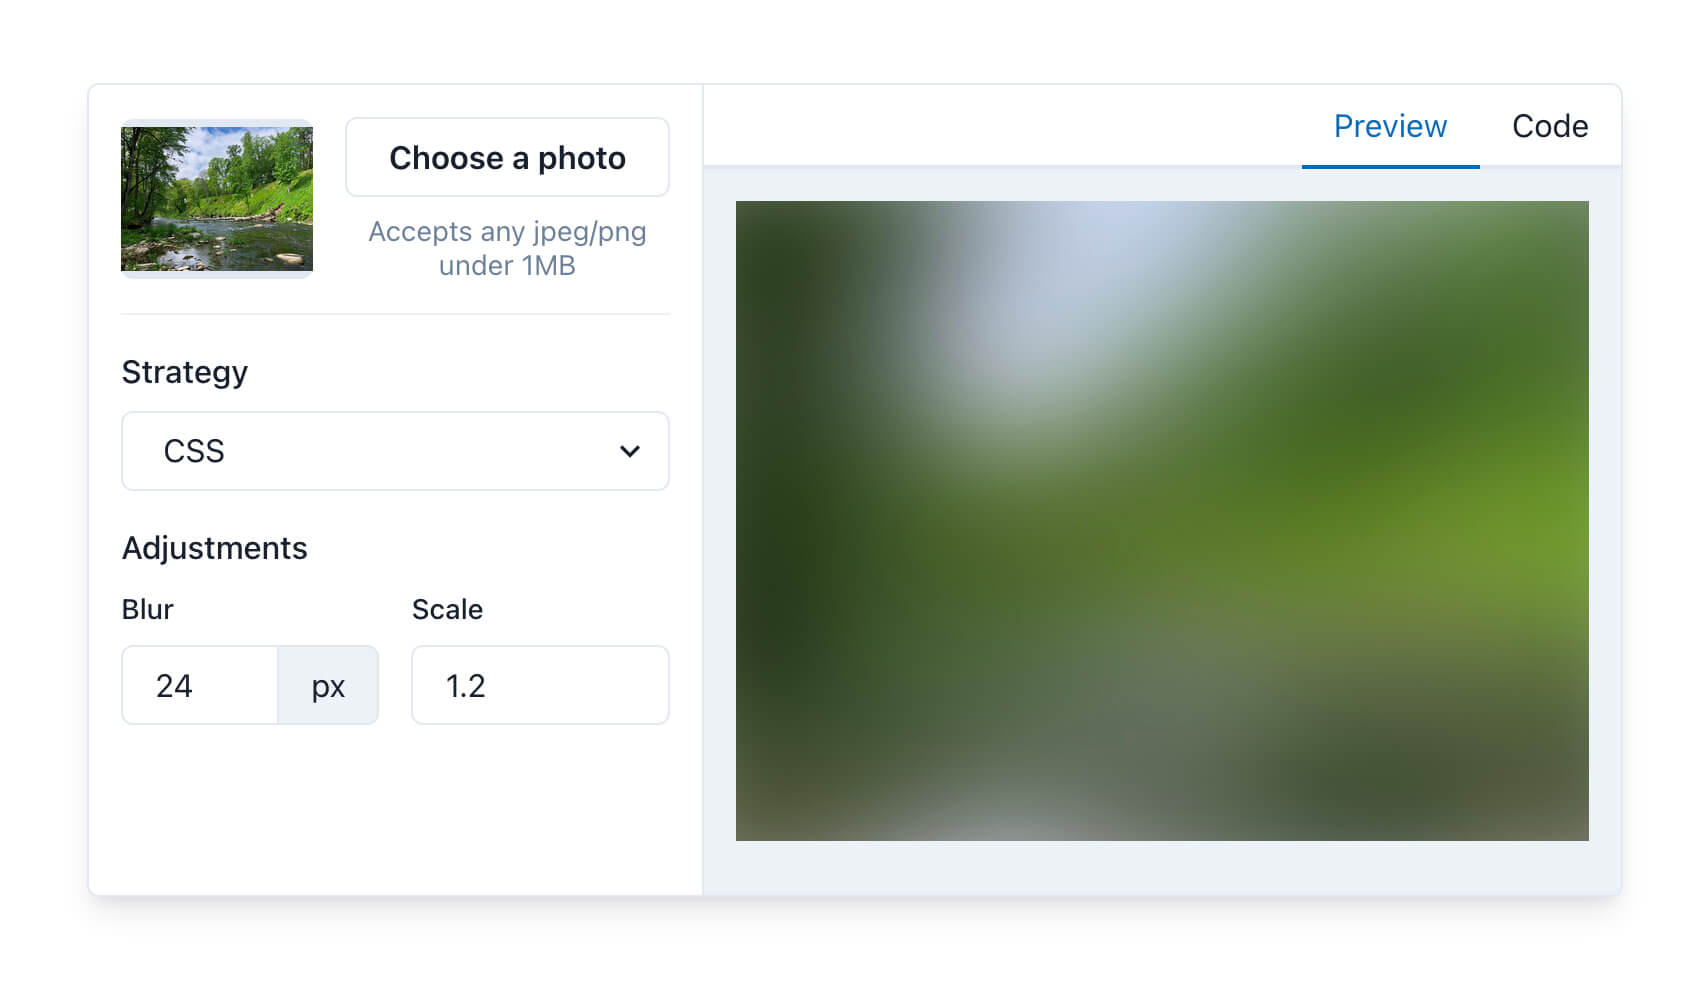Select the Preview tab

(x=1390, y=126)
